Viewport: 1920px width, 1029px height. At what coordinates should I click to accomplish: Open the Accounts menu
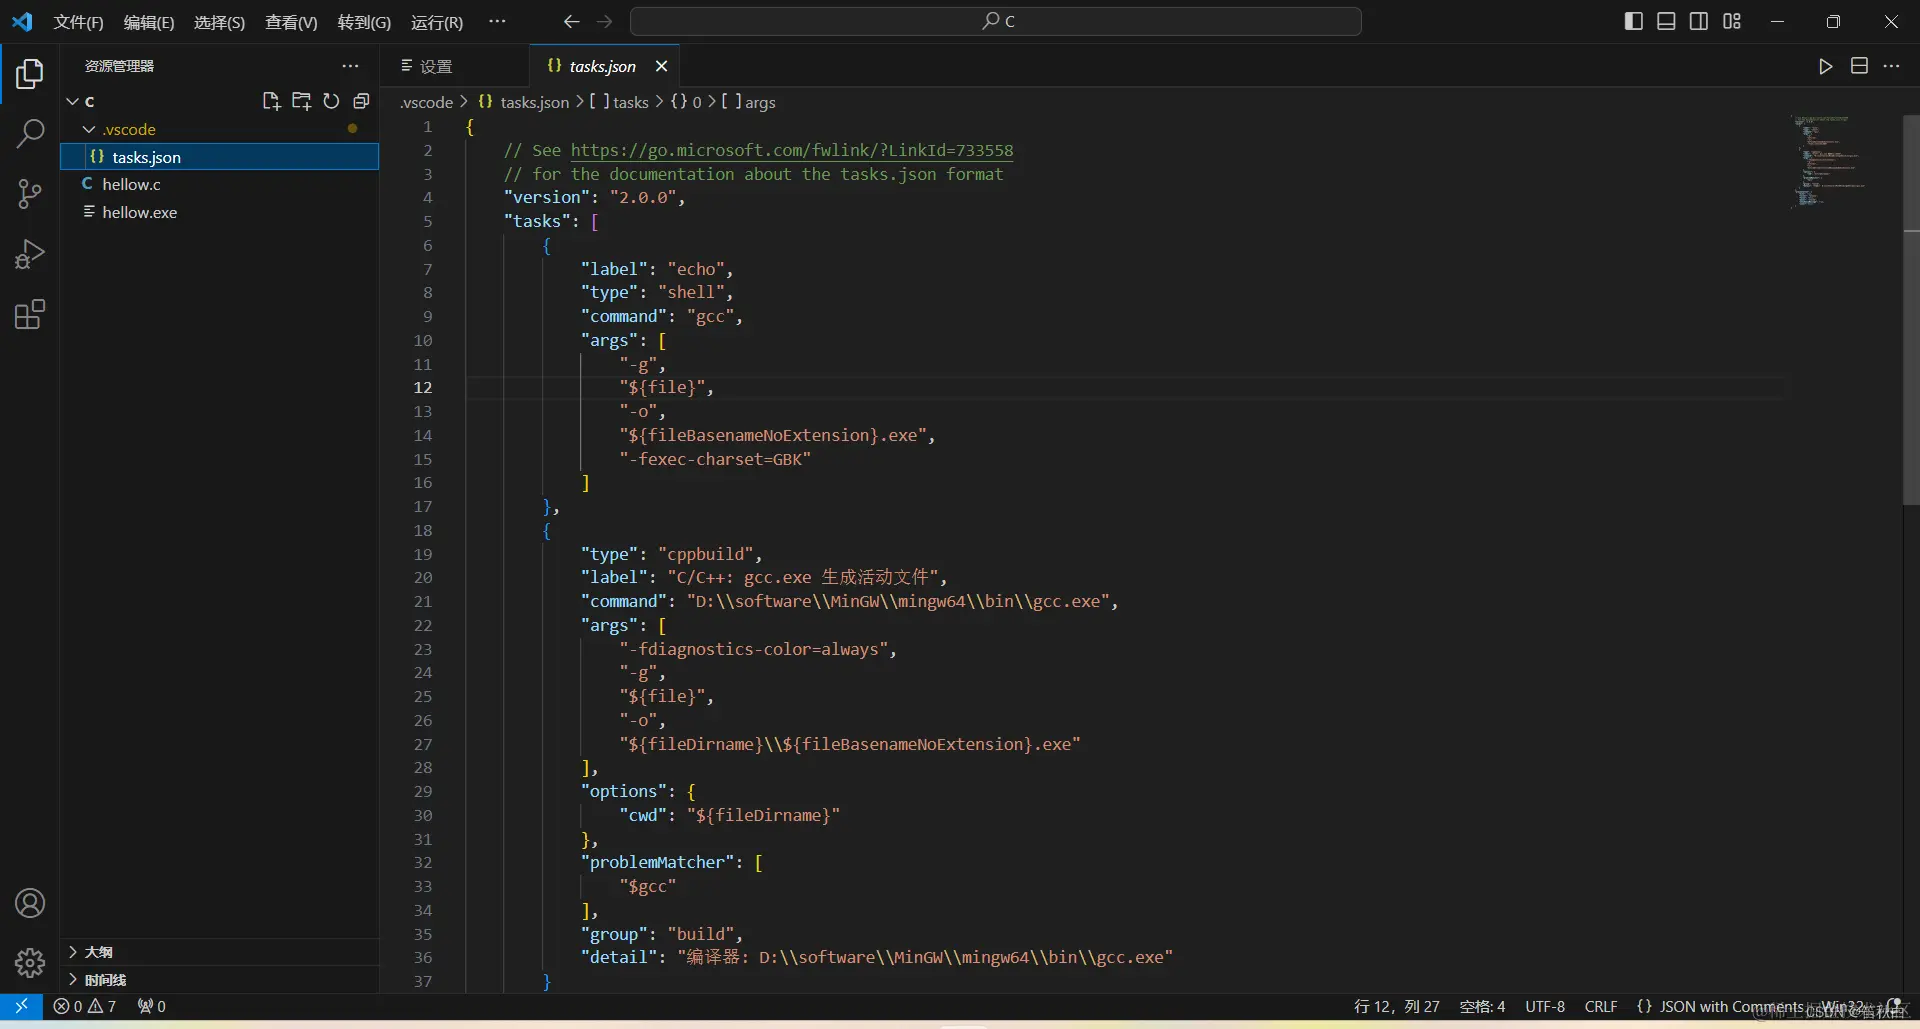point(30,904)
